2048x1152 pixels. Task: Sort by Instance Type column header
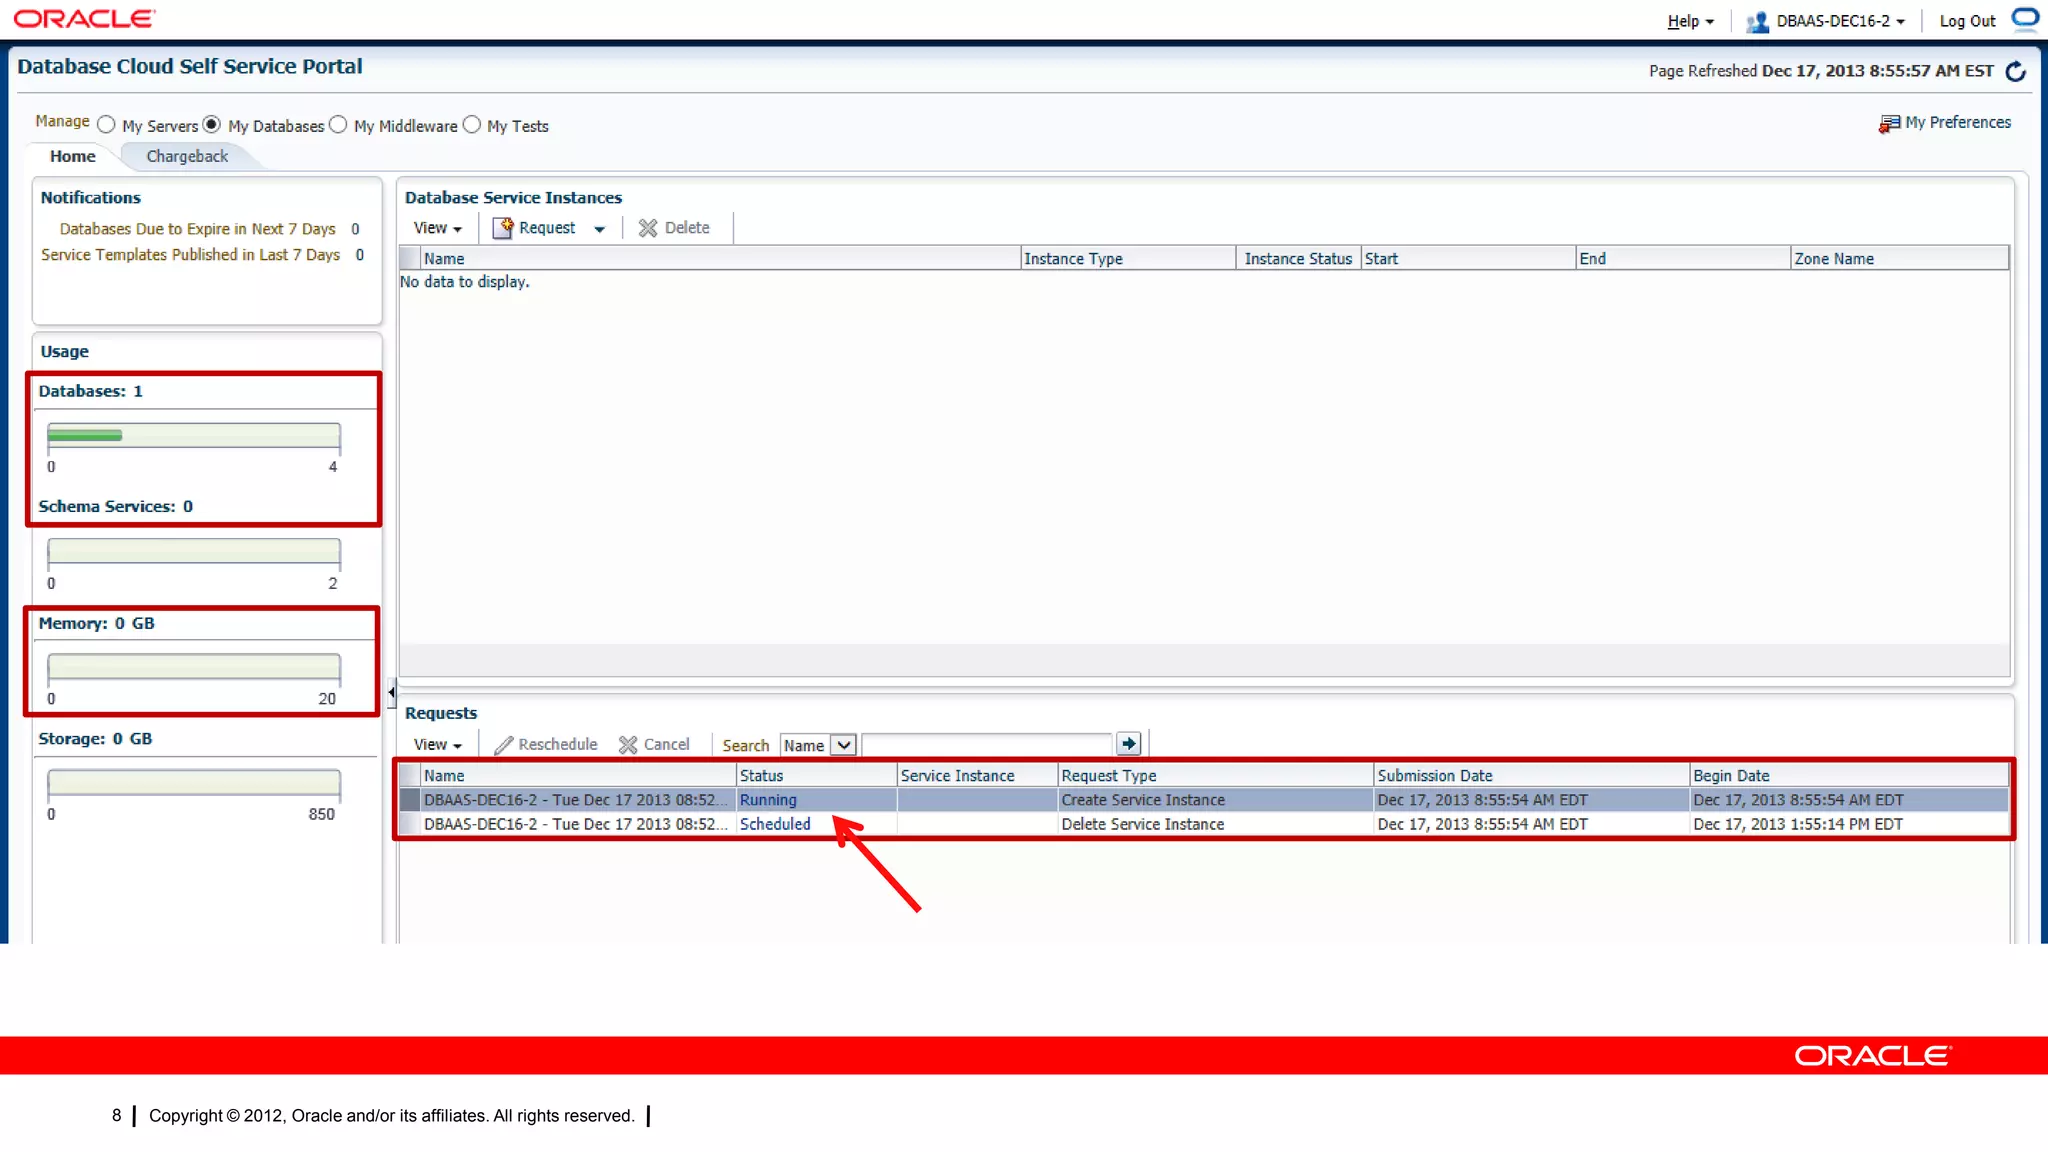point(1128,258)
